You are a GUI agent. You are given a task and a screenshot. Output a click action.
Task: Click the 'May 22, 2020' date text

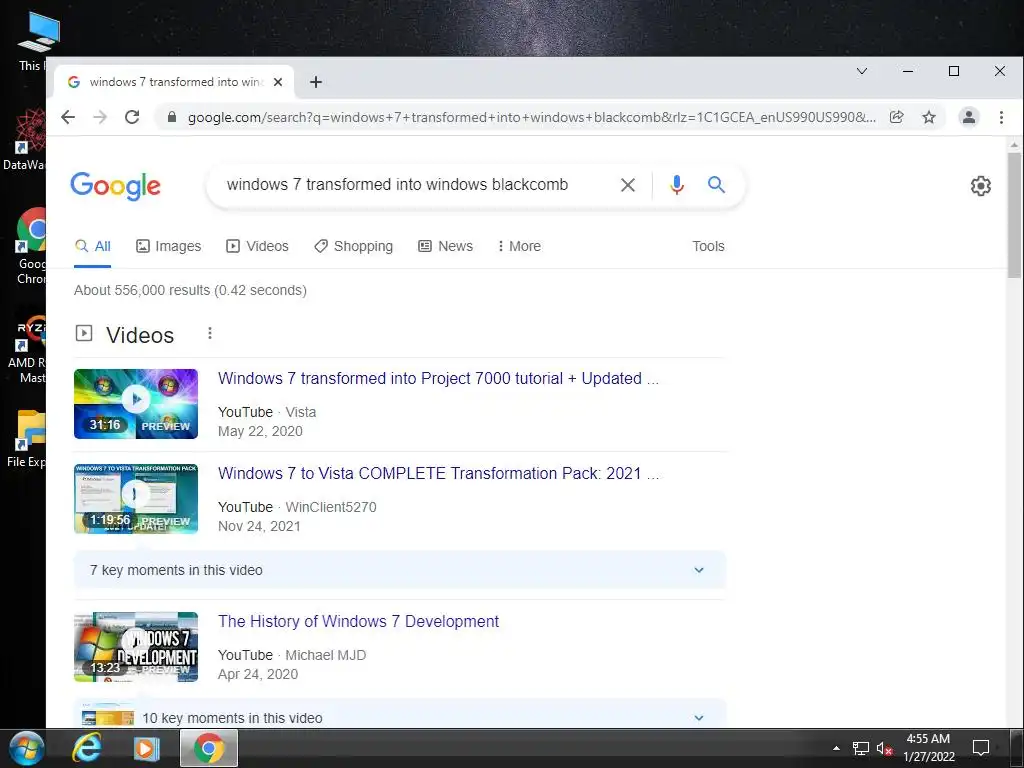(260, 431)
